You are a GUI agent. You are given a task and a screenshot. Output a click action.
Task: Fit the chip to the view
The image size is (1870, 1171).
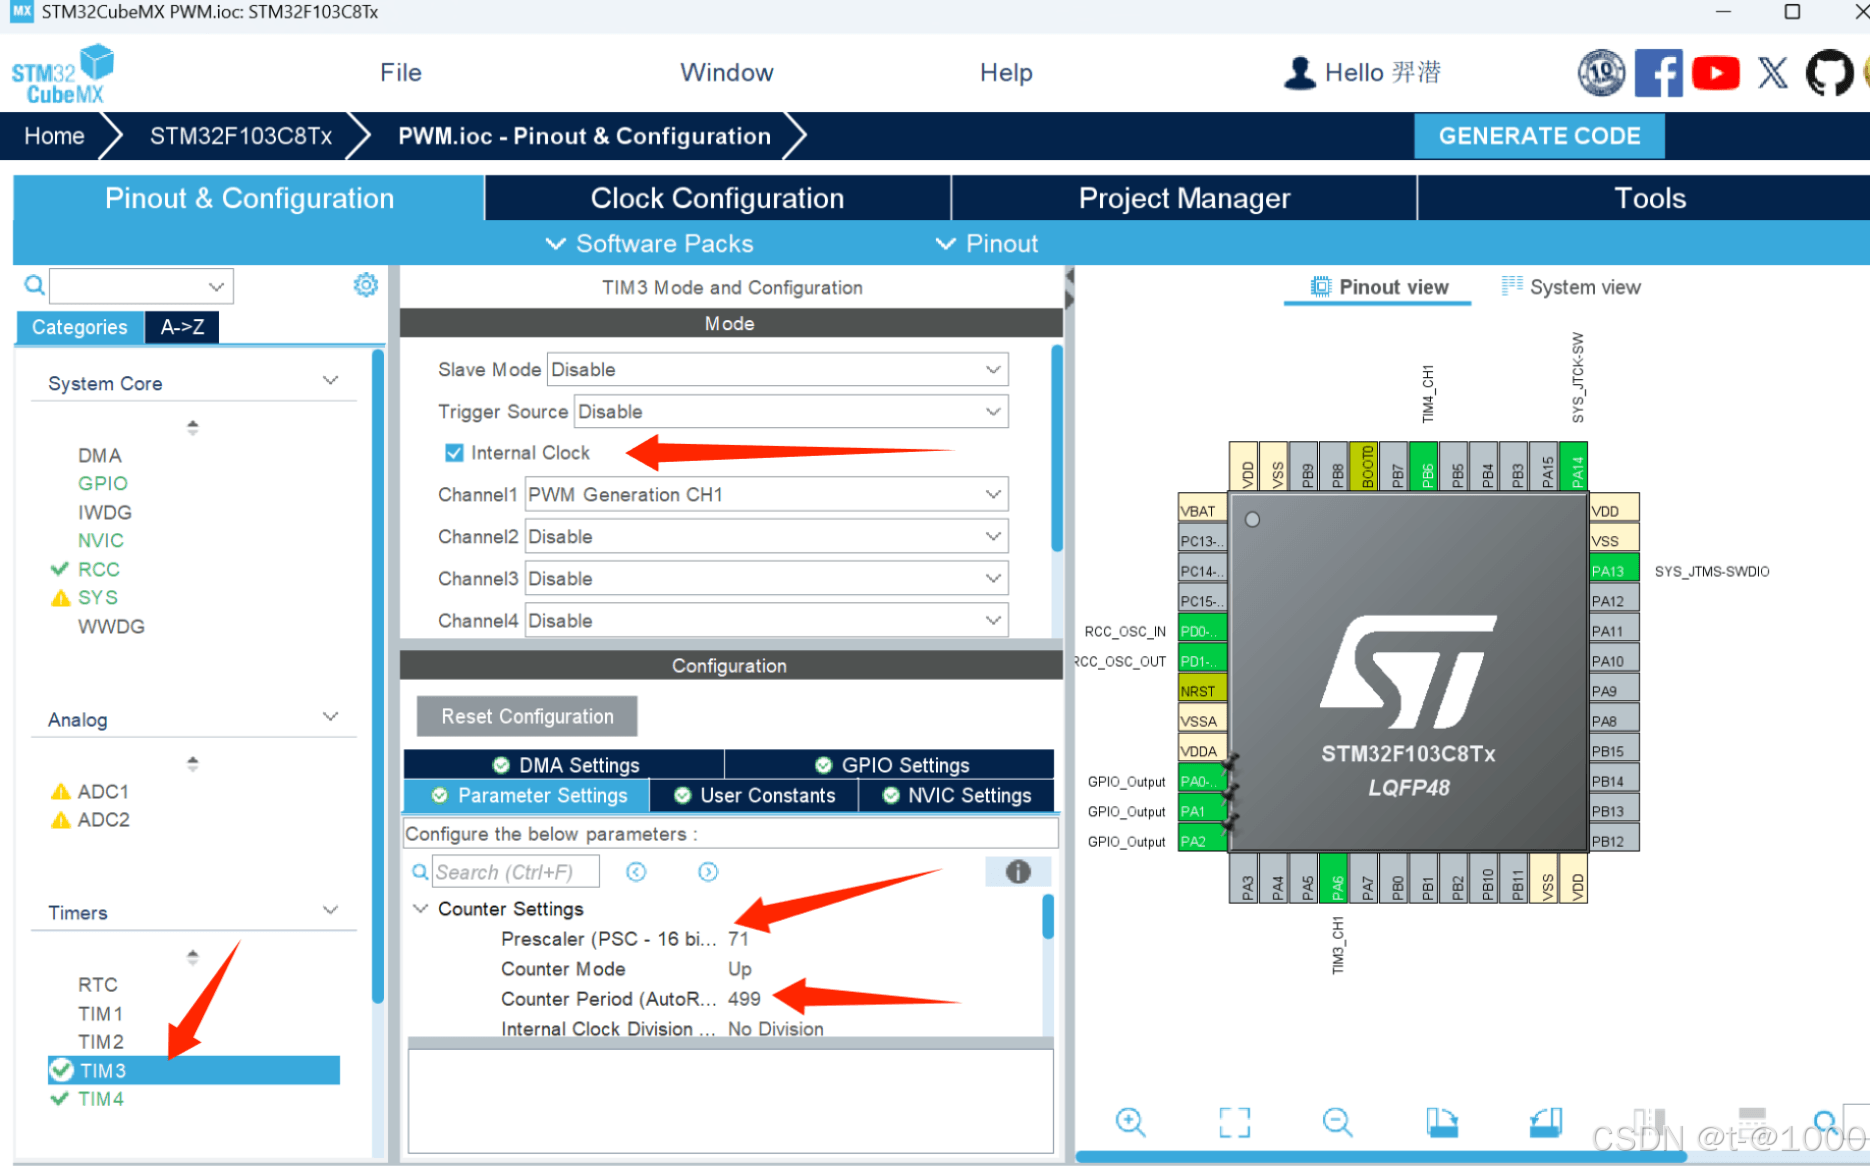(x=1235, y=1122)
